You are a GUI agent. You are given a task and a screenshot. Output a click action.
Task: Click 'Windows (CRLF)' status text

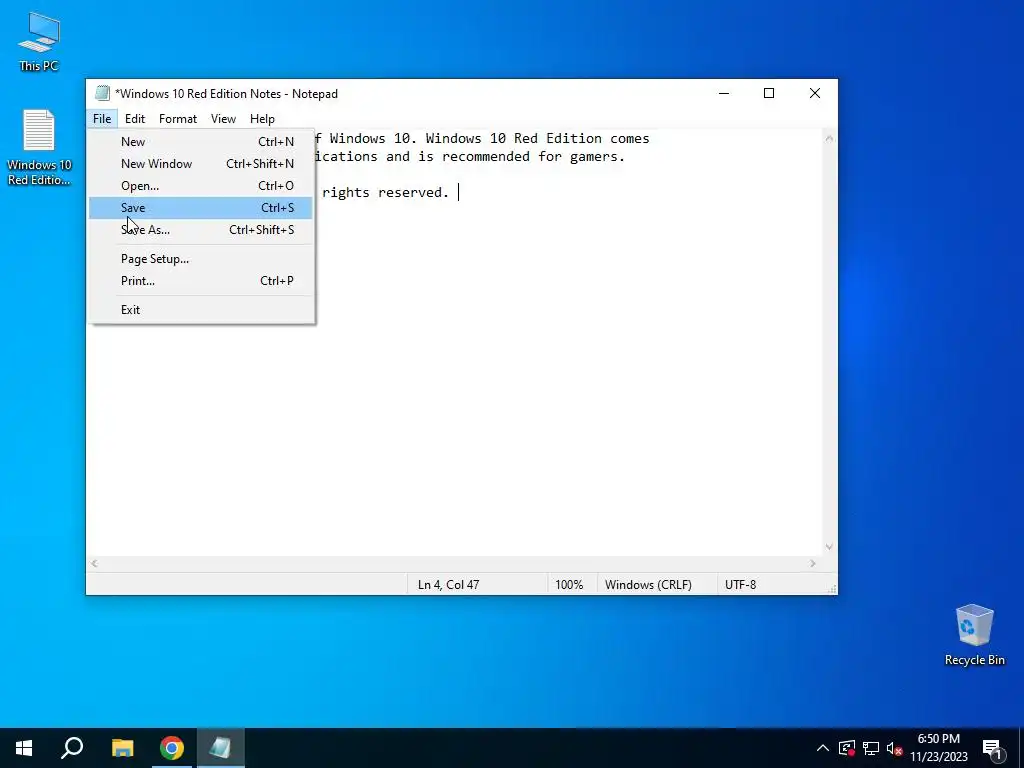(x=648, y=585)
